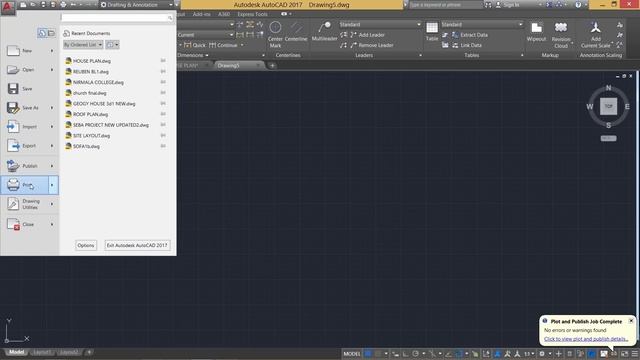Click Remove Leader tool
This screenshot has width=640, height=360.
coord(367,45)
